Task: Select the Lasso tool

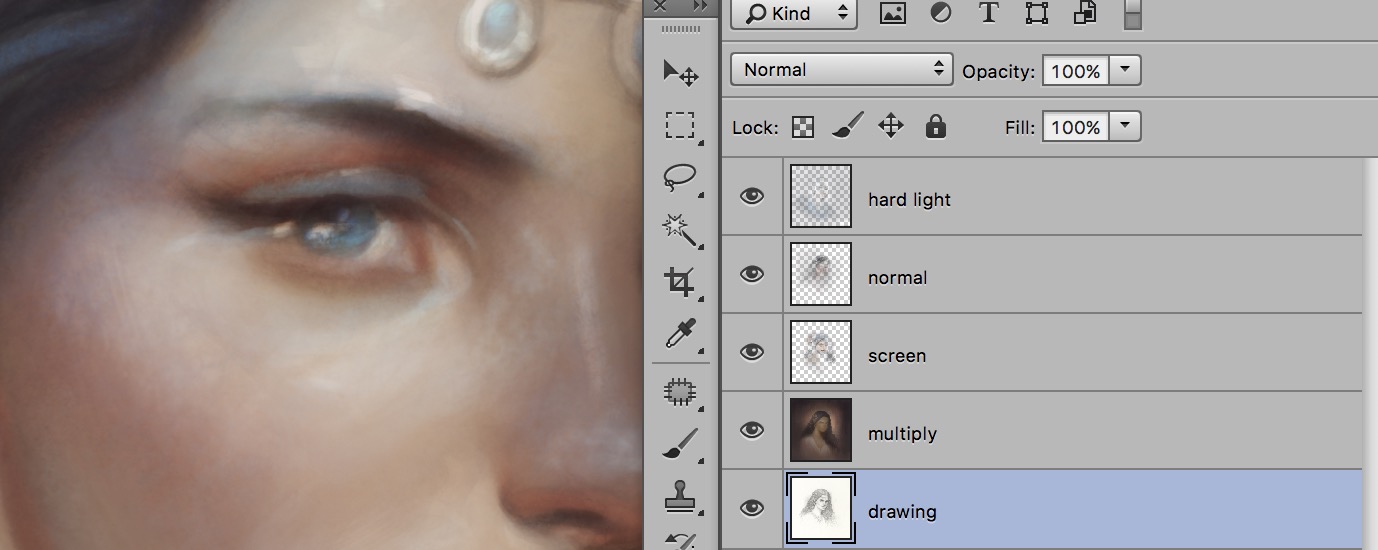Action: tap(681, 178)
